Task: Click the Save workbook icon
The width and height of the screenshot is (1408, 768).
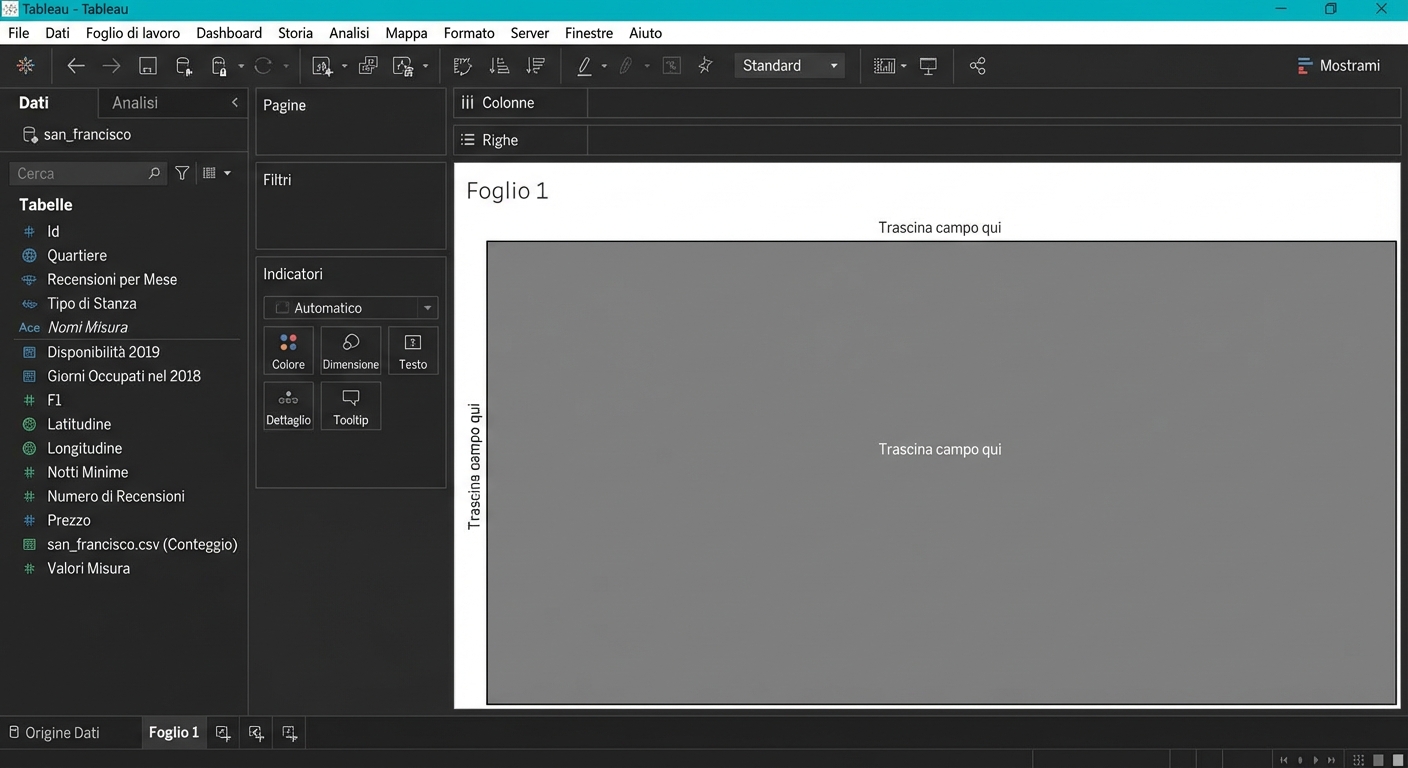Action: pos(148,66)
